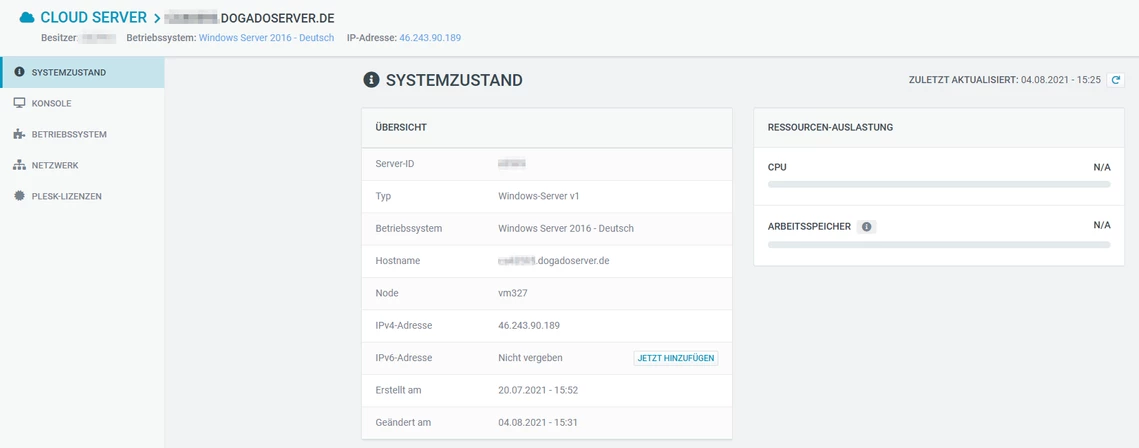Open Plesk-Lizenzen in the sidebar
This screenshot has height=448, width=1139.
pos(67,196)
